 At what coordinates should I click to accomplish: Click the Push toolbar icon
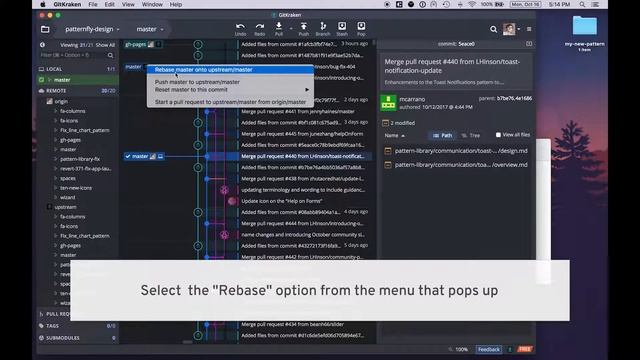click(x=304, y=29)
